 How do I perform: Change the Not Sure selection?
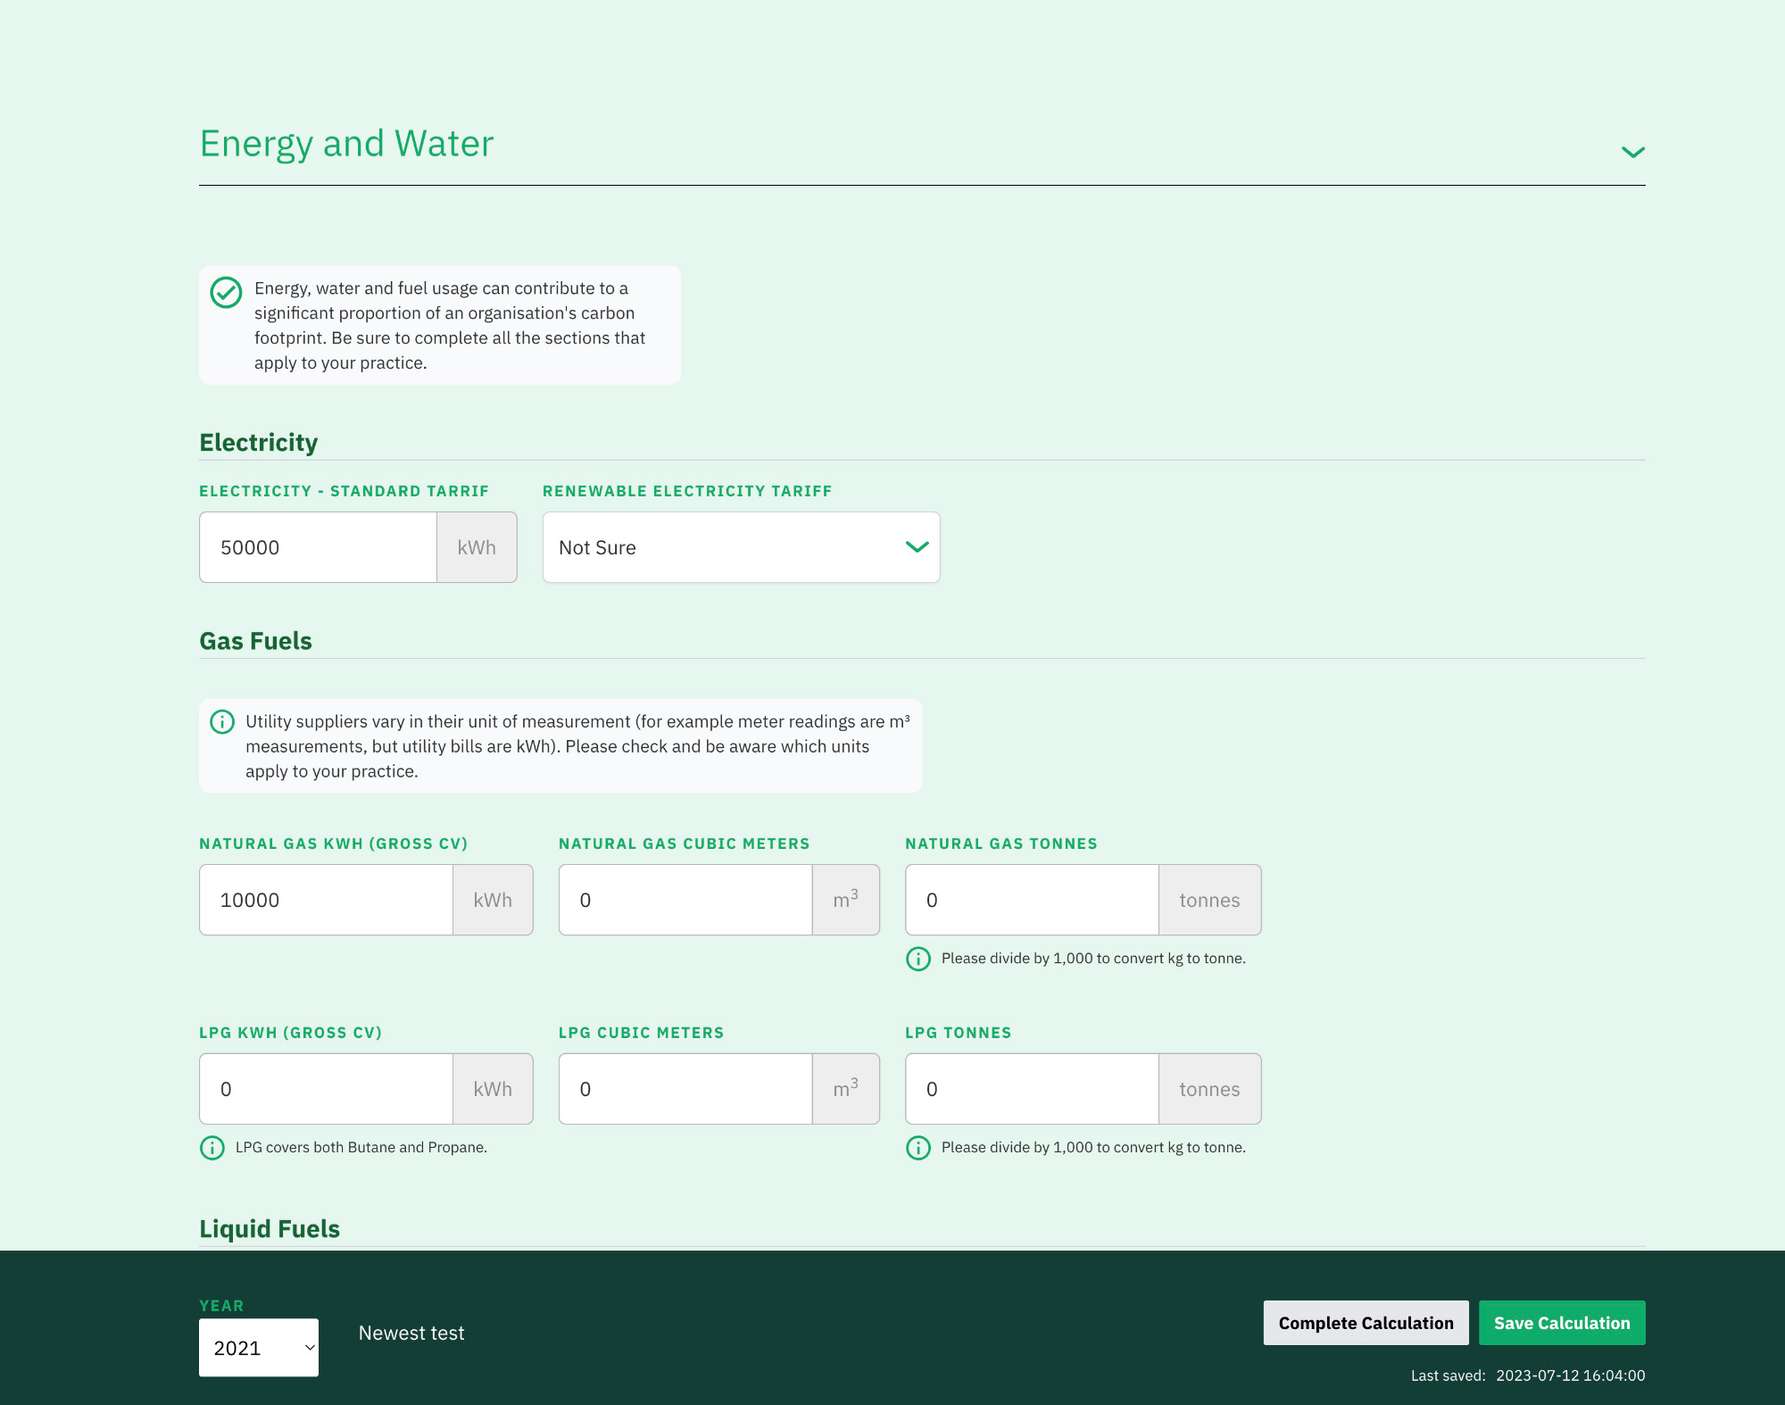point(740,547)
